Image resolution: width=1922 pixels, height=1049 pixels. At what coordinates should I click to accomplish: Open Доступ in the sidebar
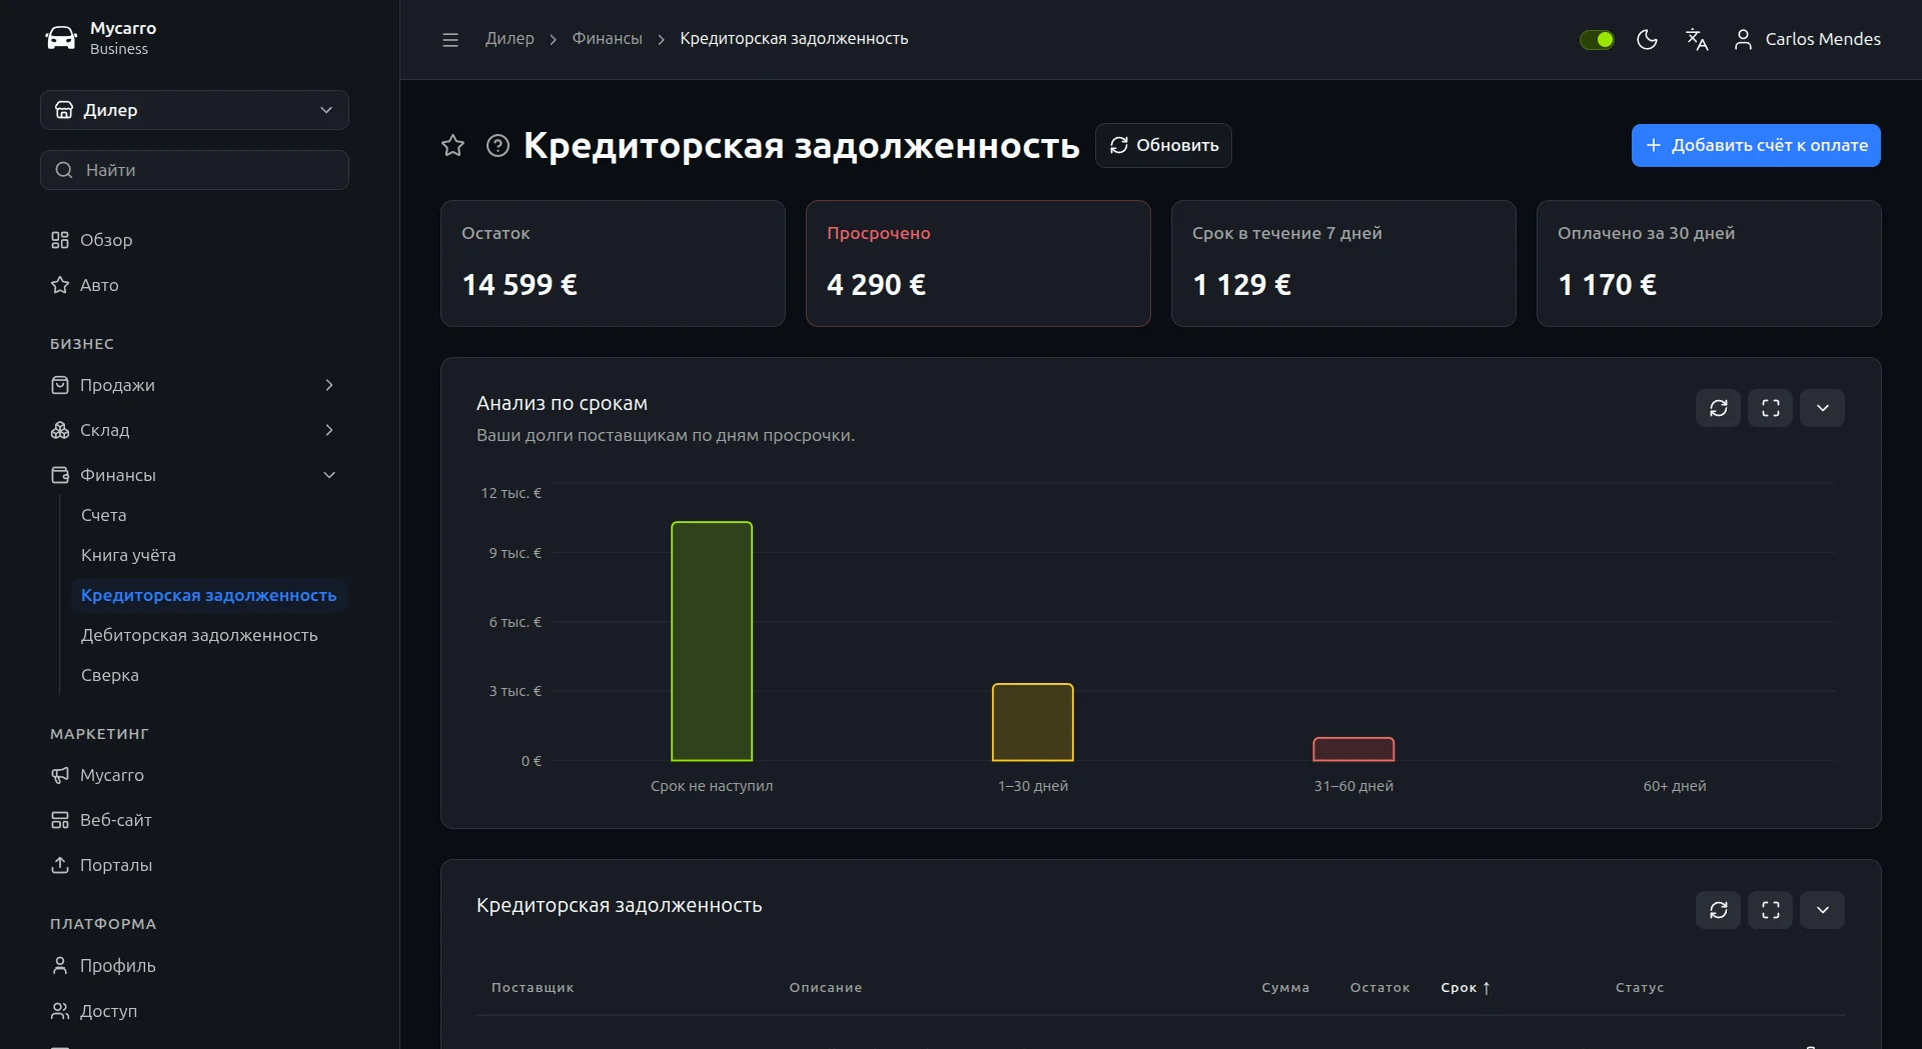[194, 1011]
